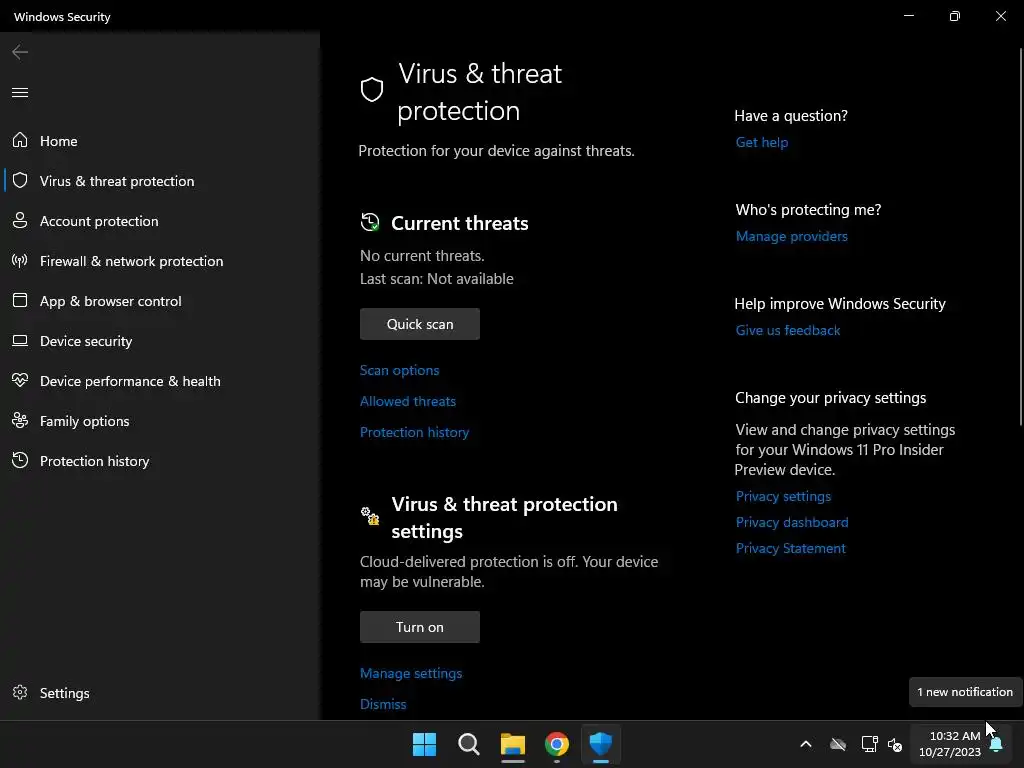Open File Explorer from the taskbar
The image size is (1024, 768).
tap(513, 744)
